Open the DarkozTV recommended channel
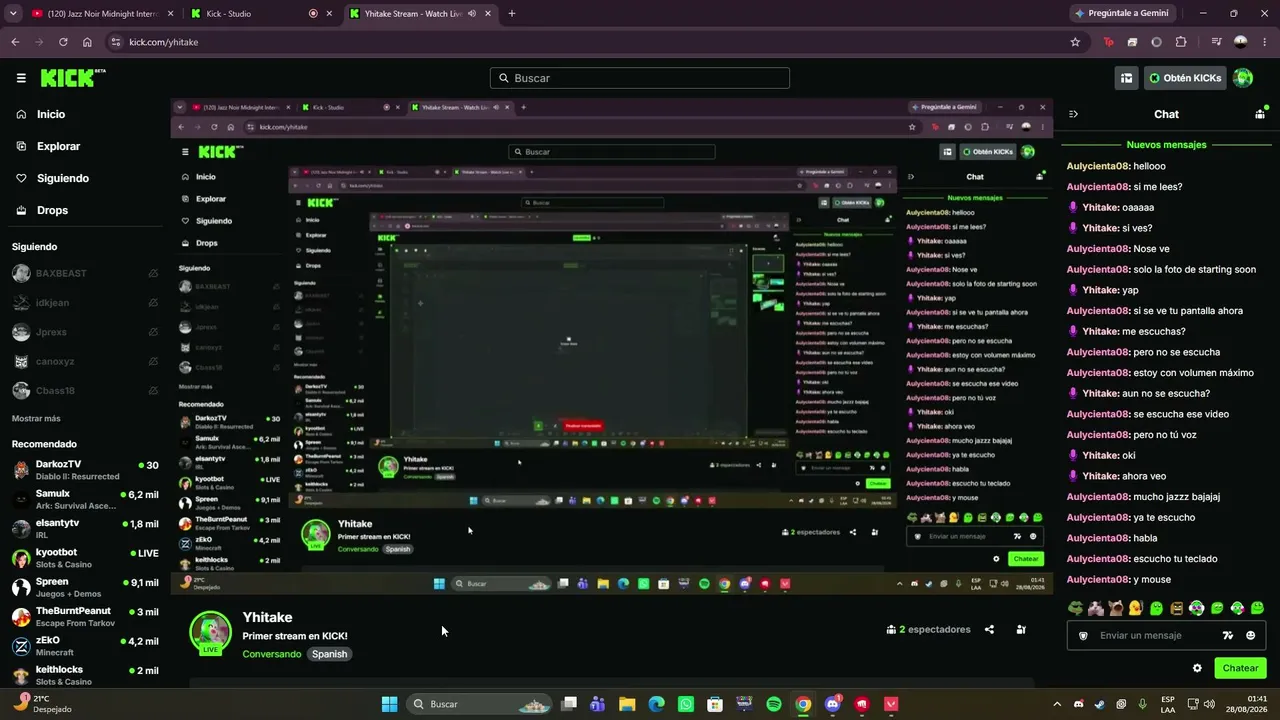The width and height of the screenshot is (1280, 720). tap(85, 470)
